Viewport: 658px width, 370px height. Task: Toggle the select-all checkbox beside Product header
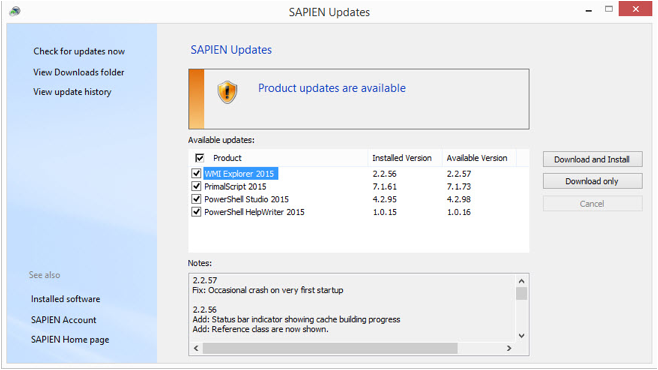coord(199,158)
